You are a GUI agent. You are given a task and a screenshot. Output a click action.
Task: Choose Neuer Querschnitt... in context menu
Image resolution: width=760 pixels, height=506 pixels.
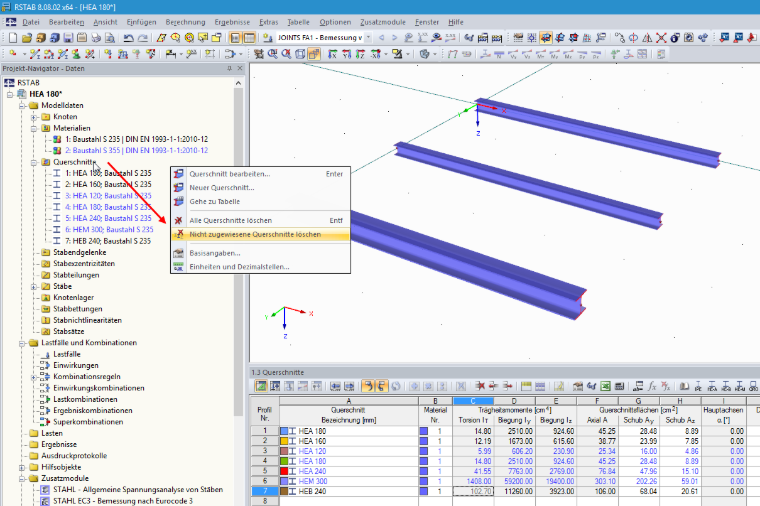click(260, 188)
